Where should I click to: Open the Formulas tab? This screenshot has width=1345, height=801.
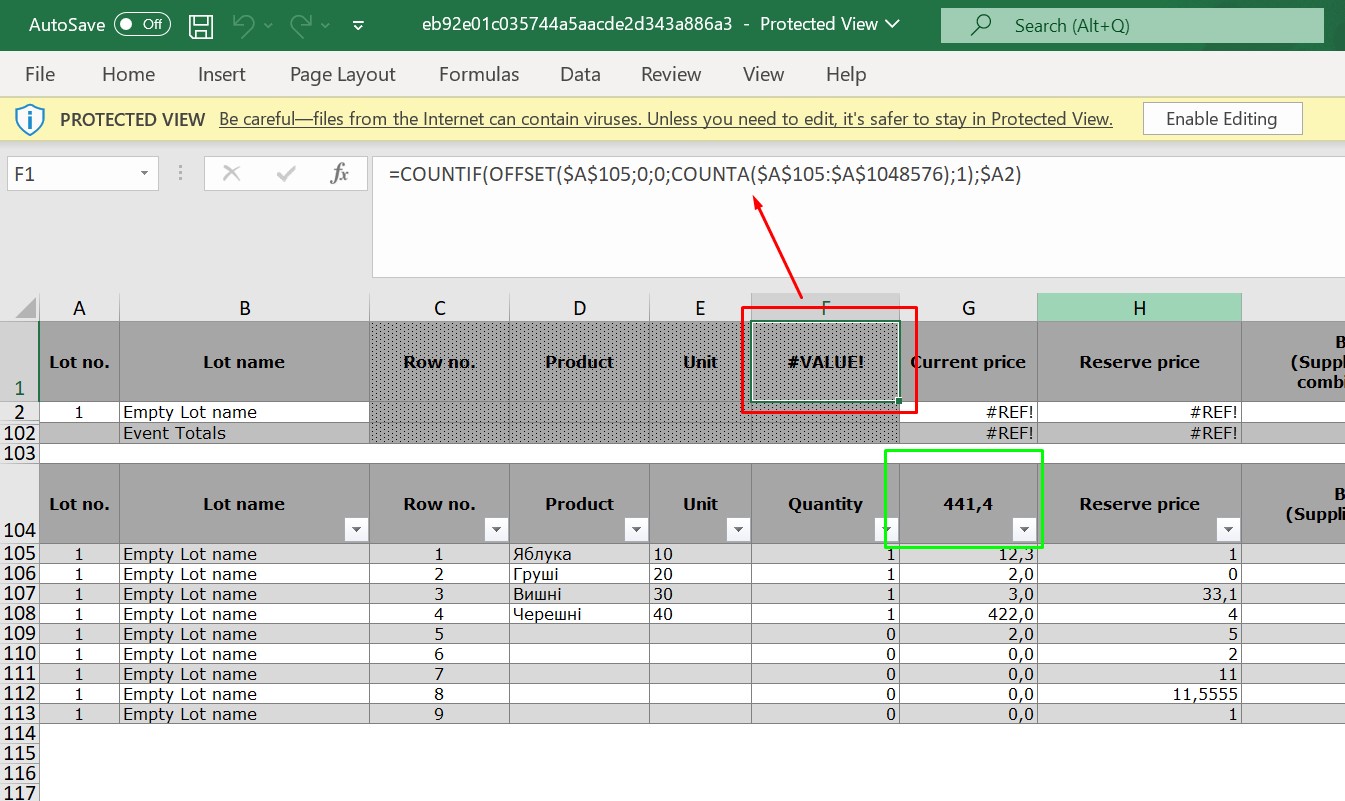coord(479,74)
